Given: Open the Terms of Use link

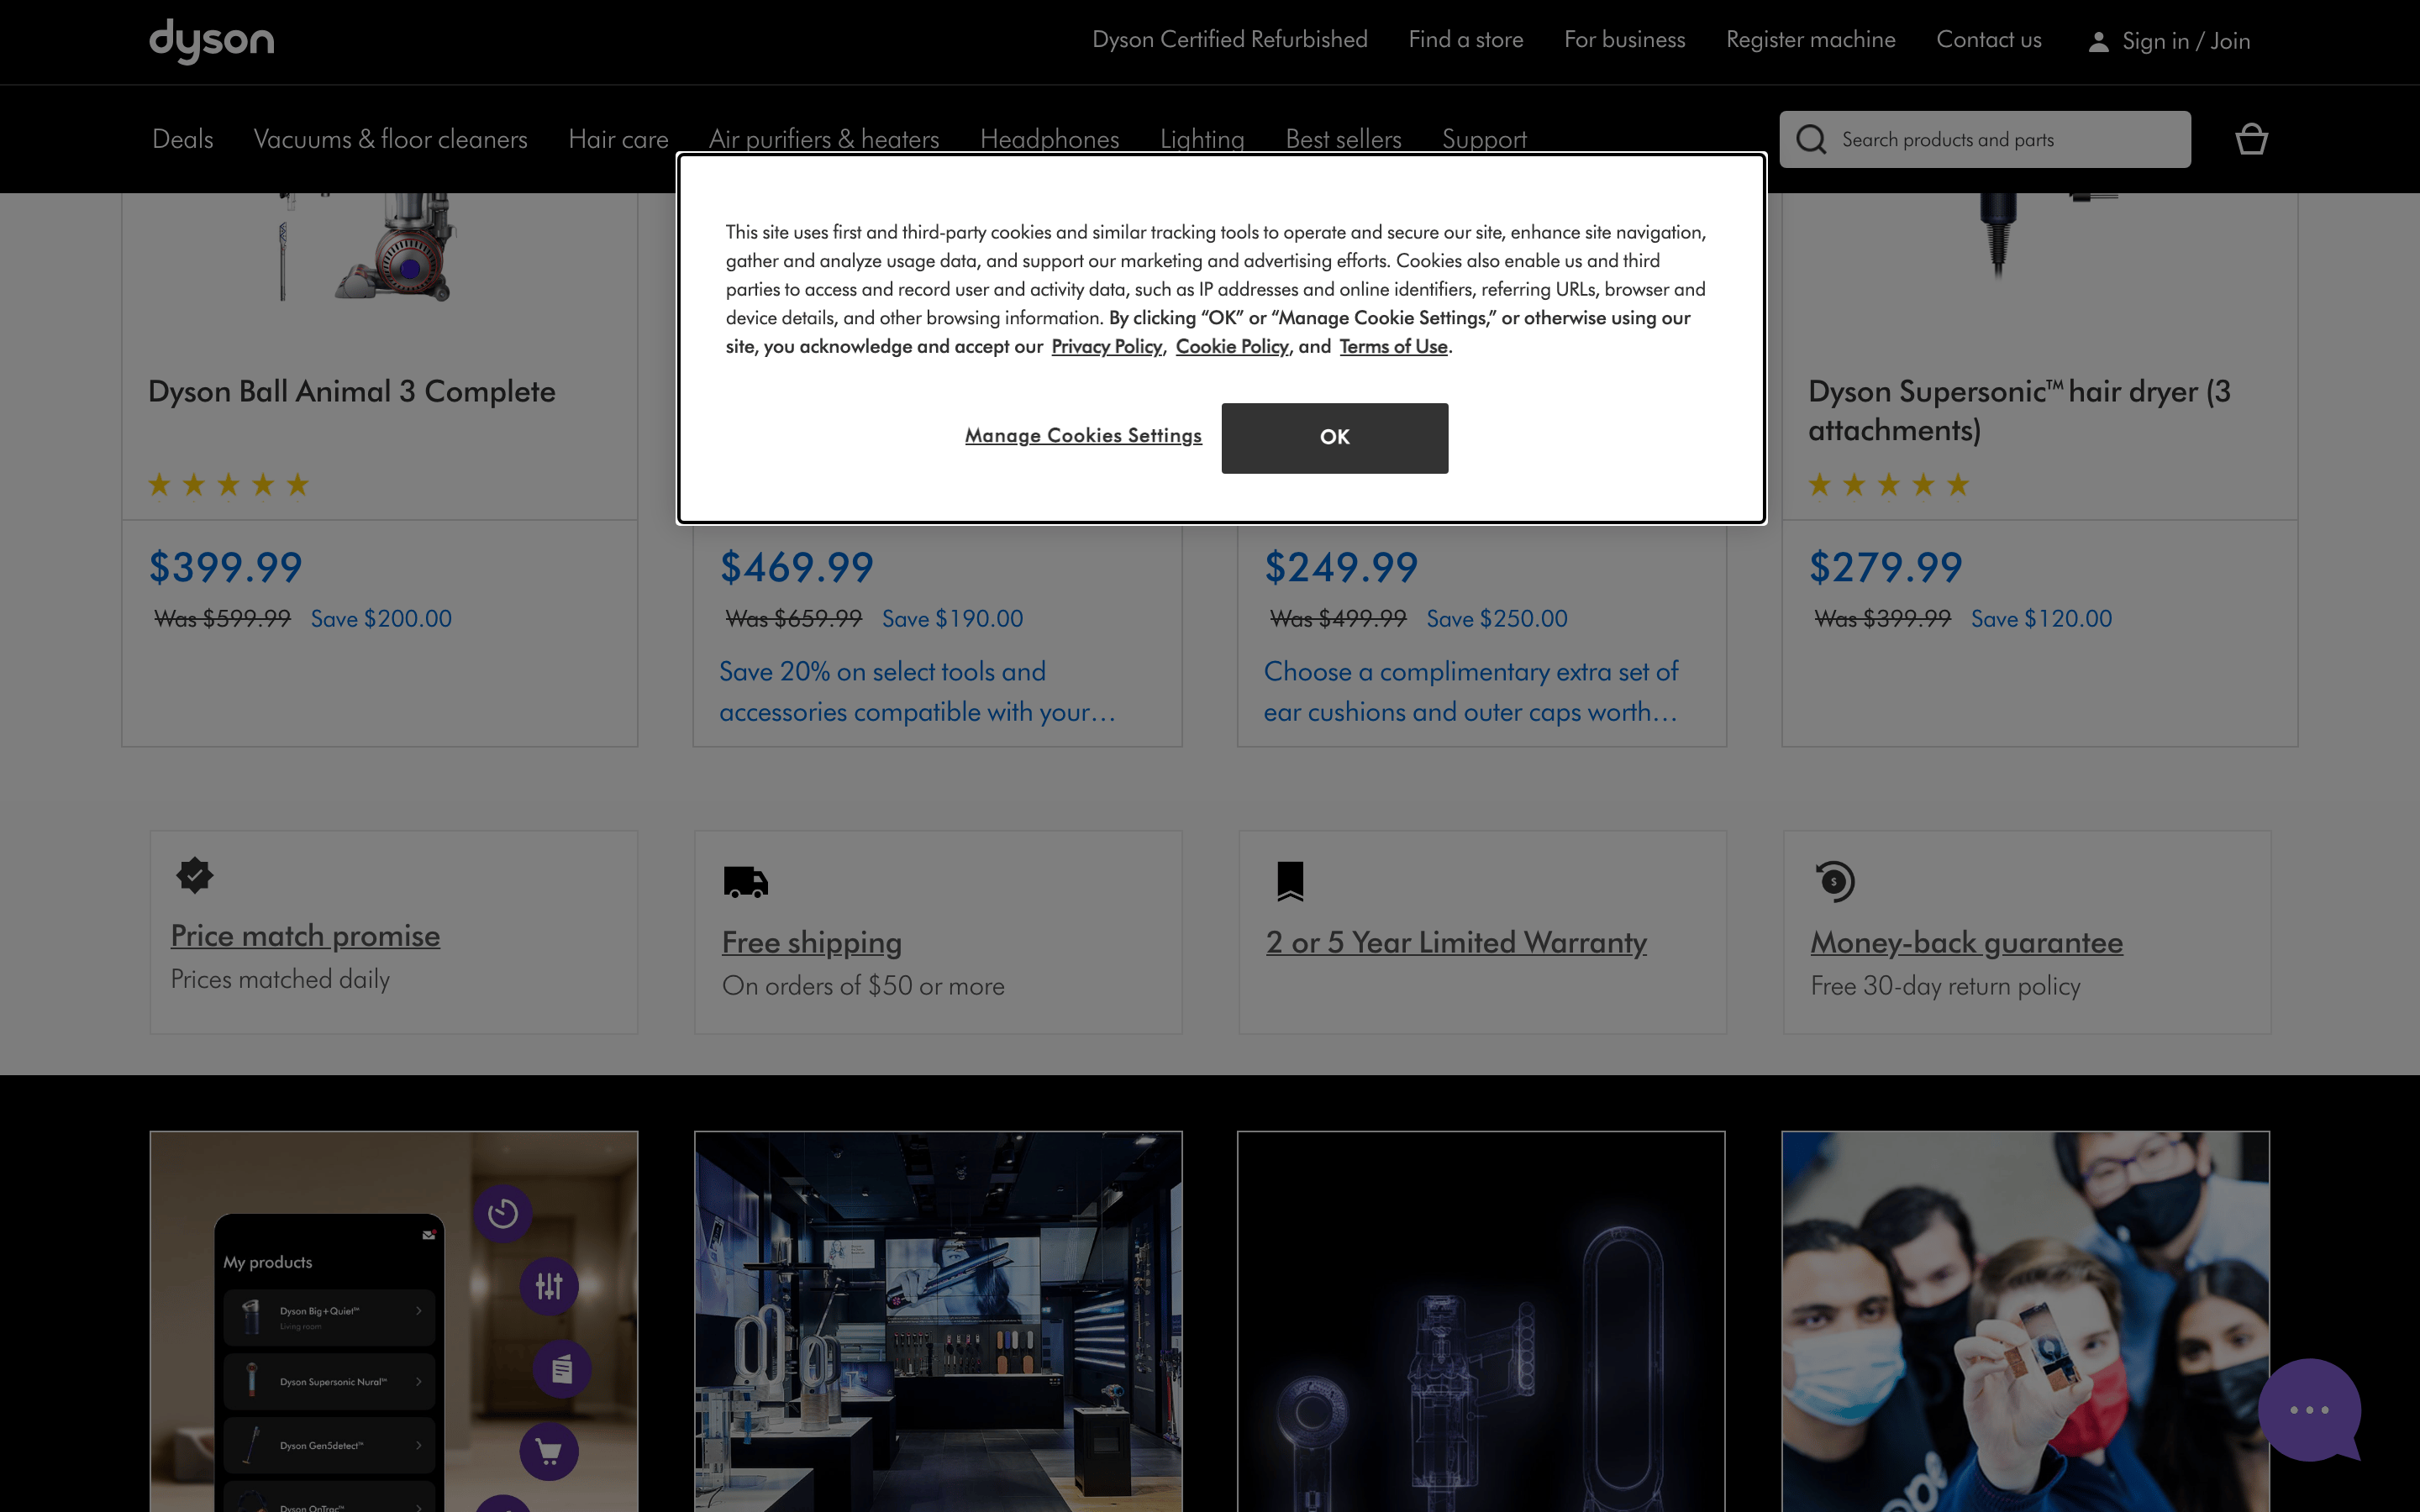Looking at the screenshot, I should (1393, 346).
